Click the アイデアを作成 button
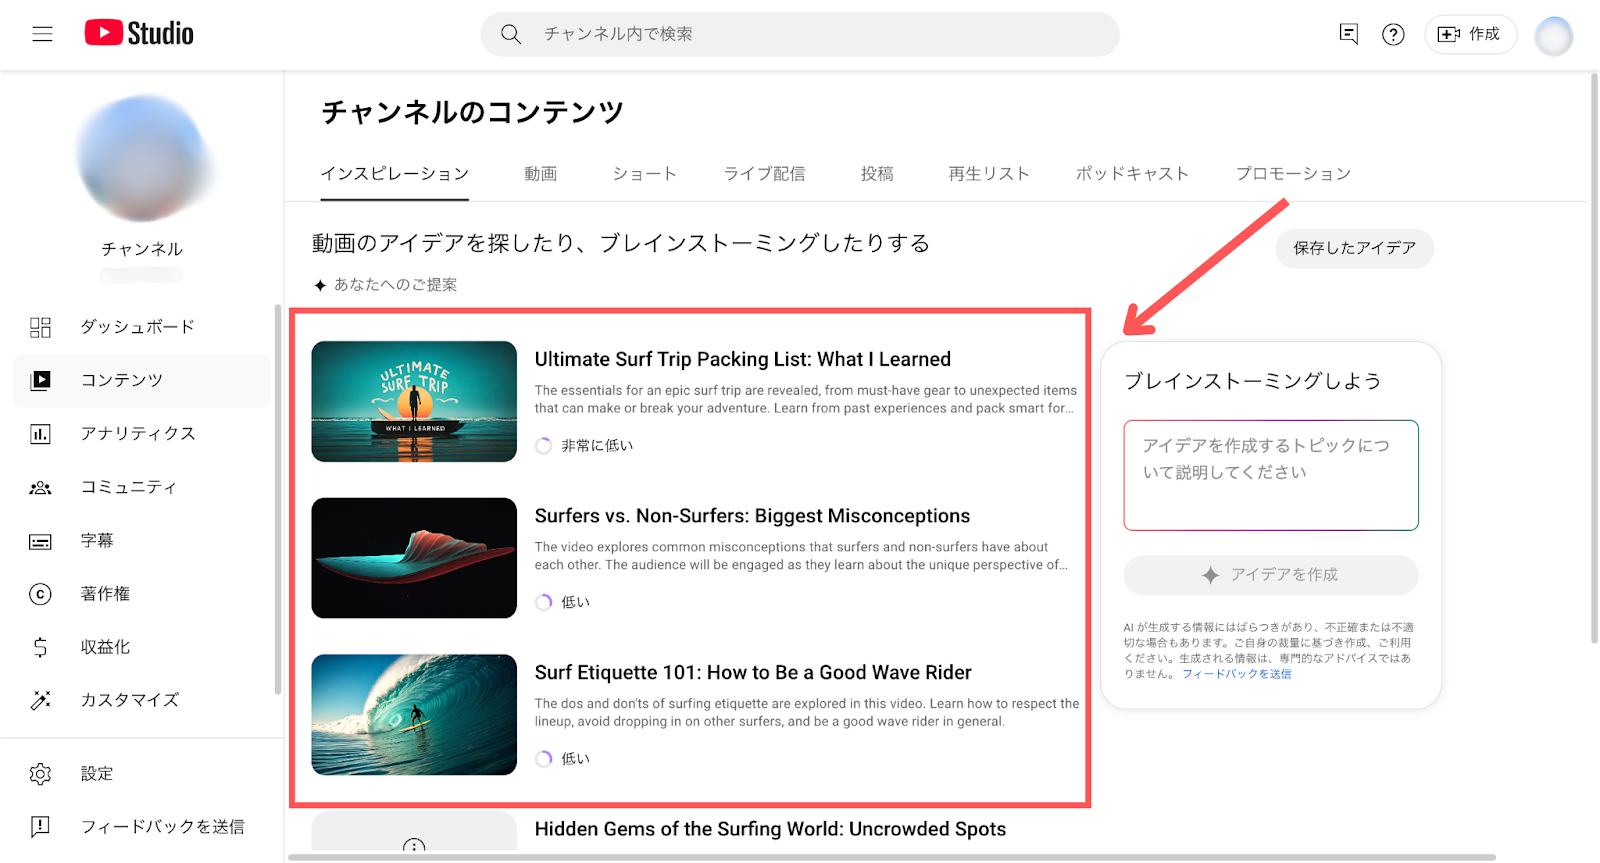The image size is (1600, 863). tap(1271, 575)
